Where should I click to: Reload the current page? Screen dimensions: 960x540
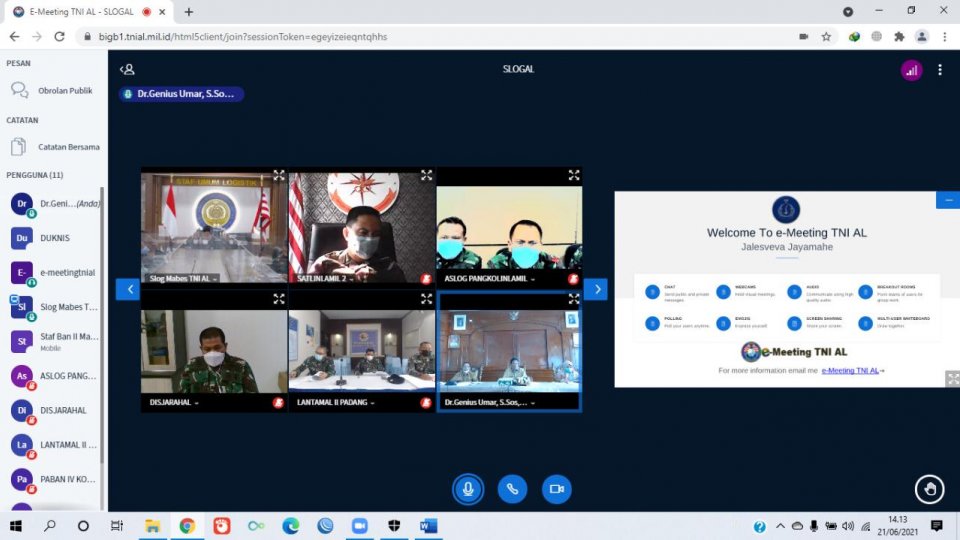[x=59, y=37]
